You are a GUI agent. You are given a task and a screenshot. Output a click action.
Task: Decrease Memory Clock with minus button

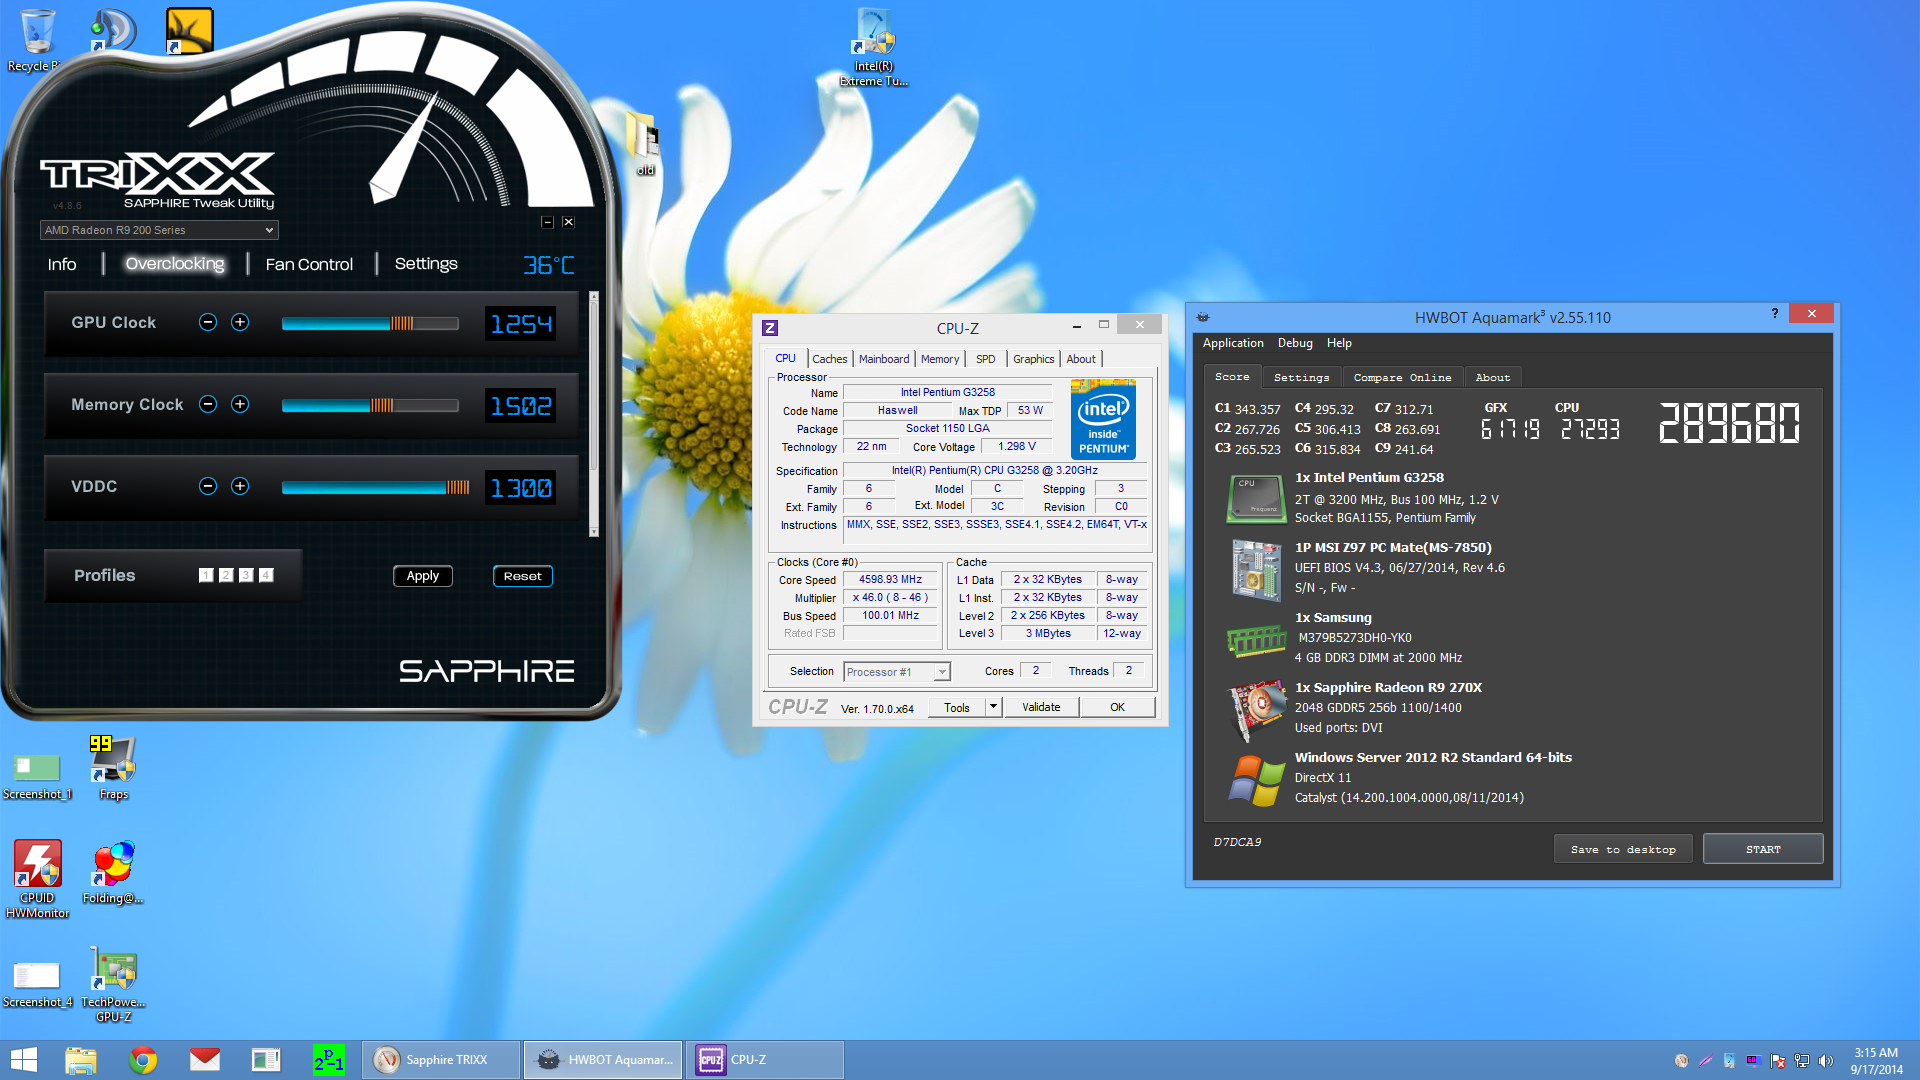pos(208,404)
